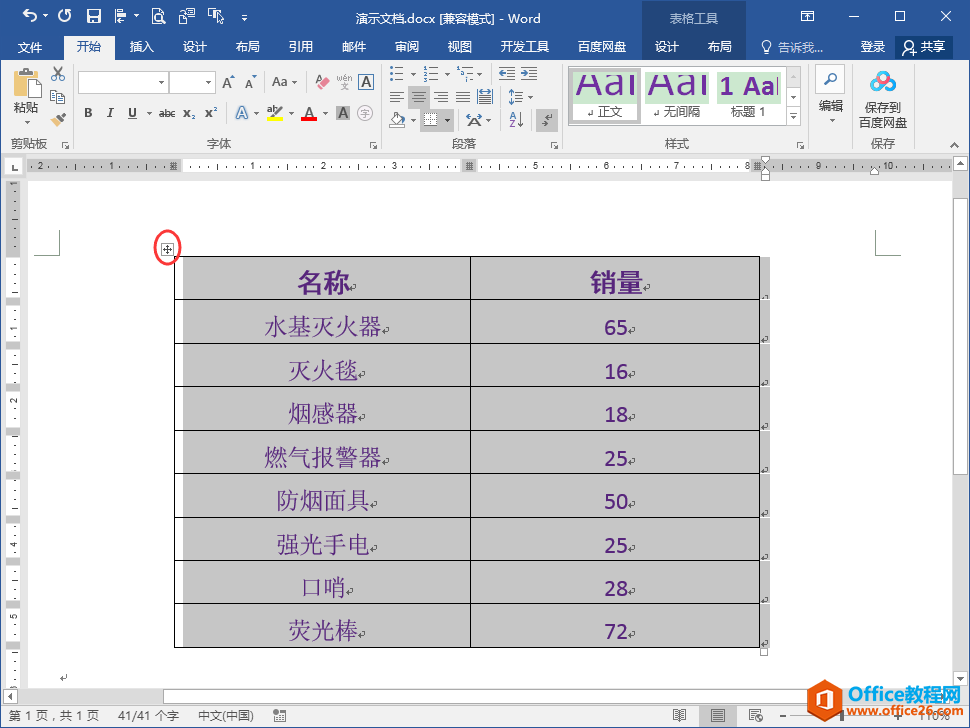970x728 pixels.
Task: Click the Find magnifier in editing group
Action: pyautogui.click(x=830, y=79)
